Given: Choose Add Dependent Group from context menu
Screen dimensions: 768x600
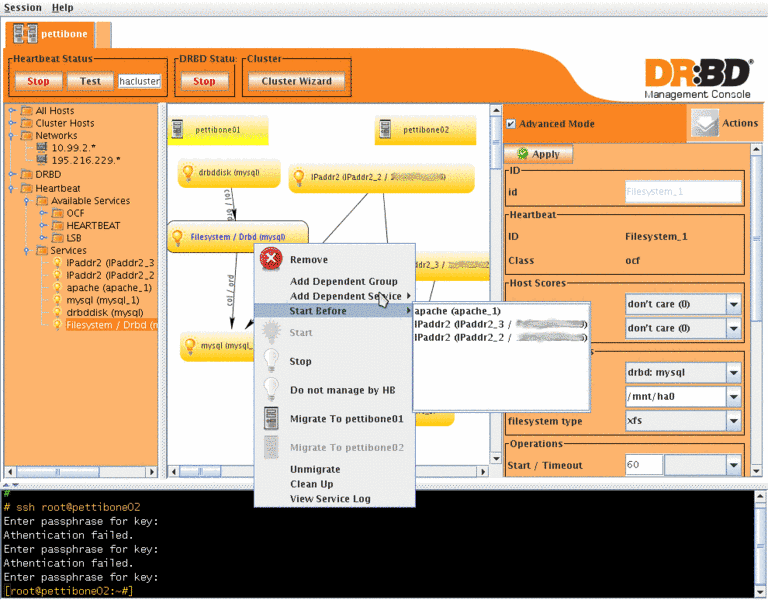Looking at the screenshot, I should (343, 281).
